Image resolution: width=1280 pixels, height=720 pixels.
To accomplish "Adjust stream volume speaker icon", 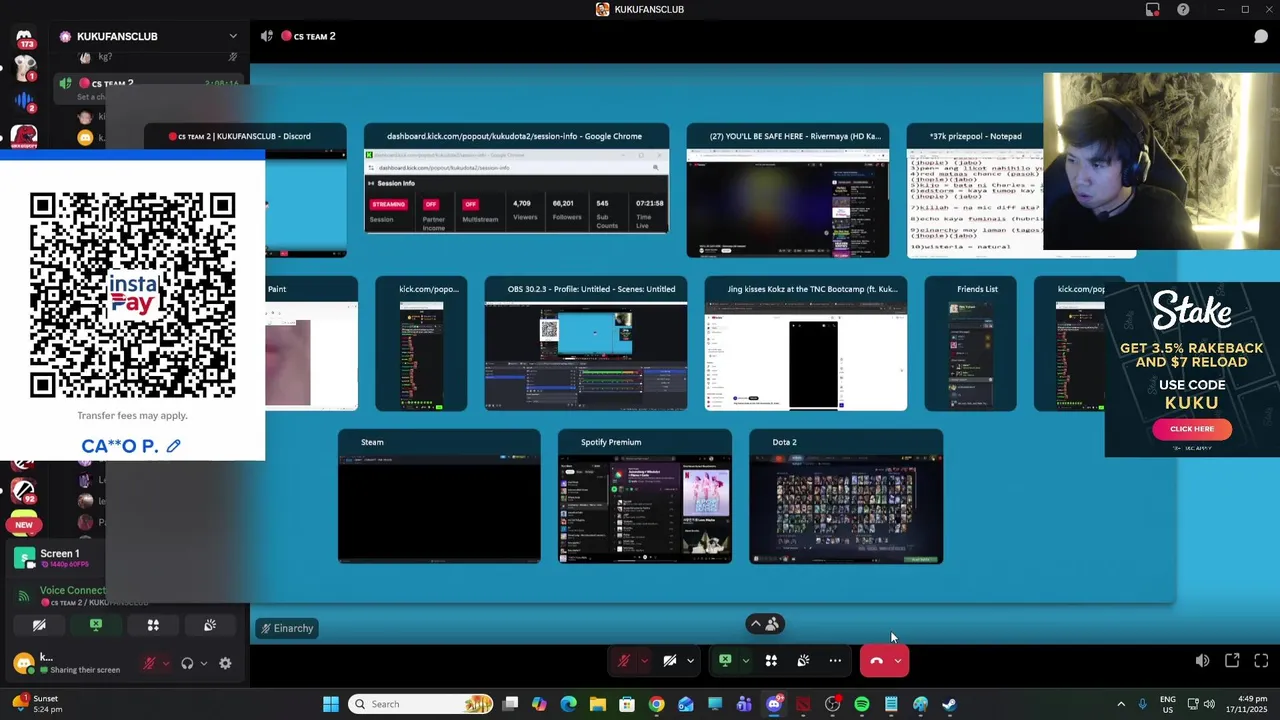I will pos(1202,661).
